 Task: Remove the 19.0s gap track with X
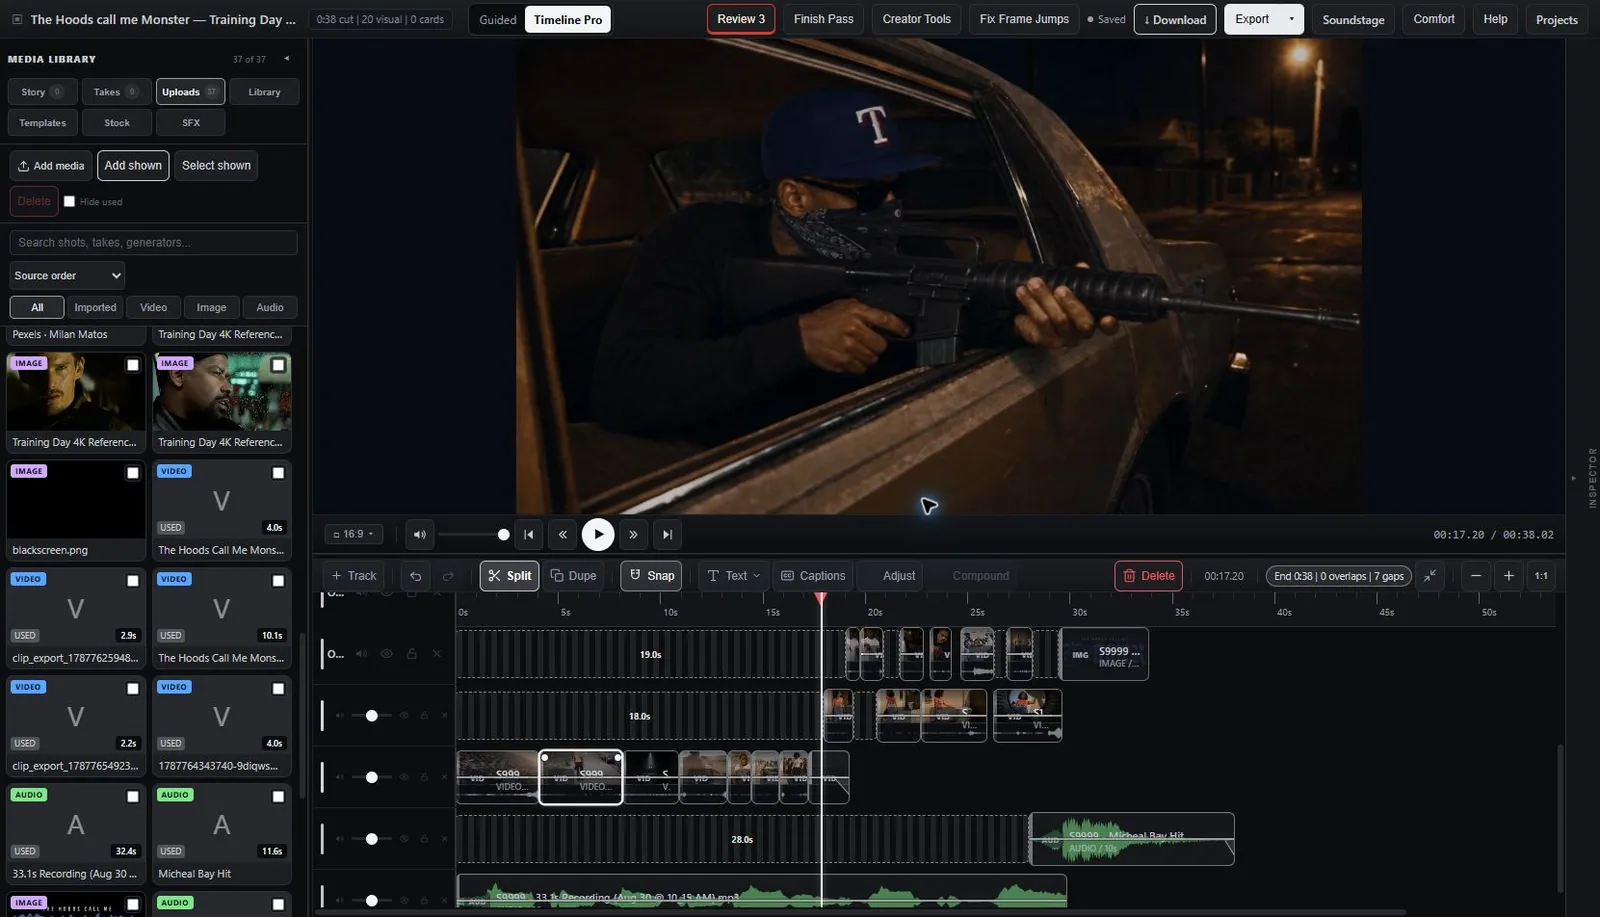coord(436,654)
